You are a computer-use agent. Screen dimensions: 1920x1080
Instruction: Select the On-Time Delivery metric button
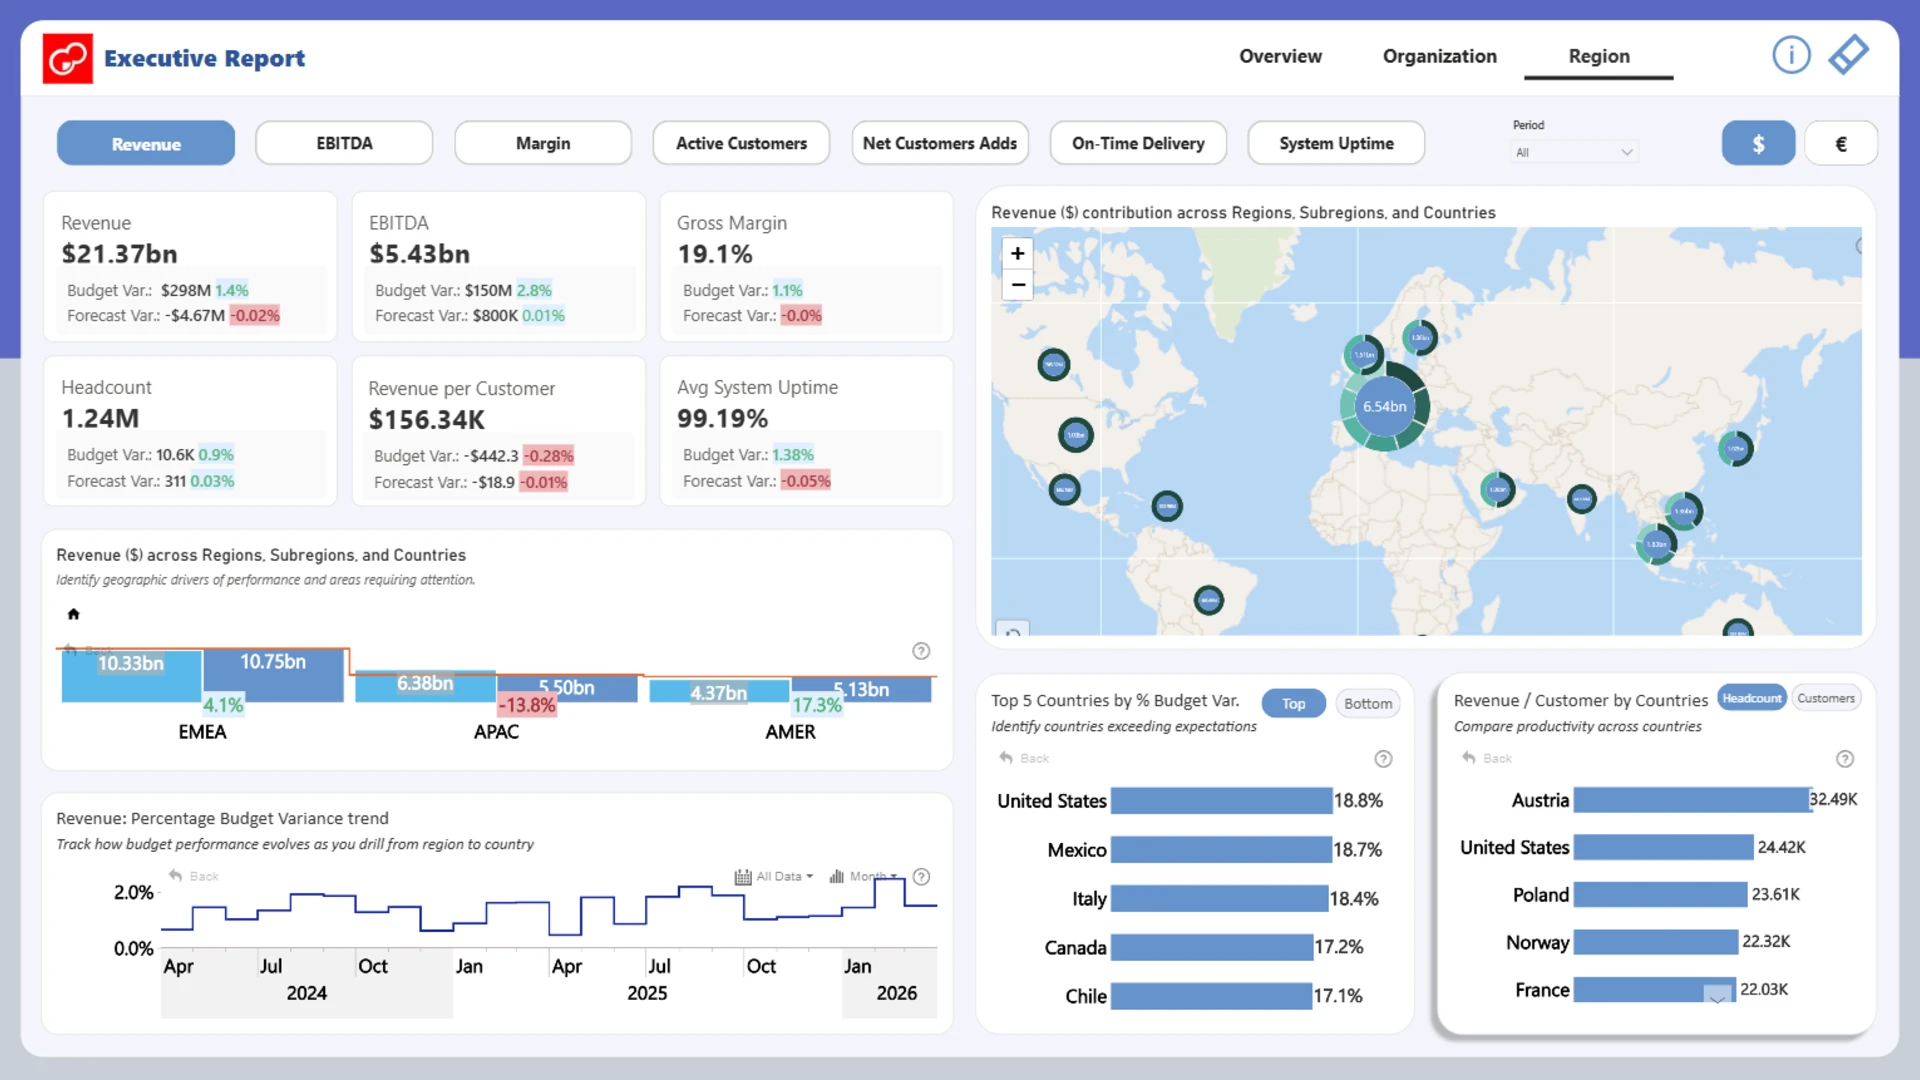[1137, 143]
